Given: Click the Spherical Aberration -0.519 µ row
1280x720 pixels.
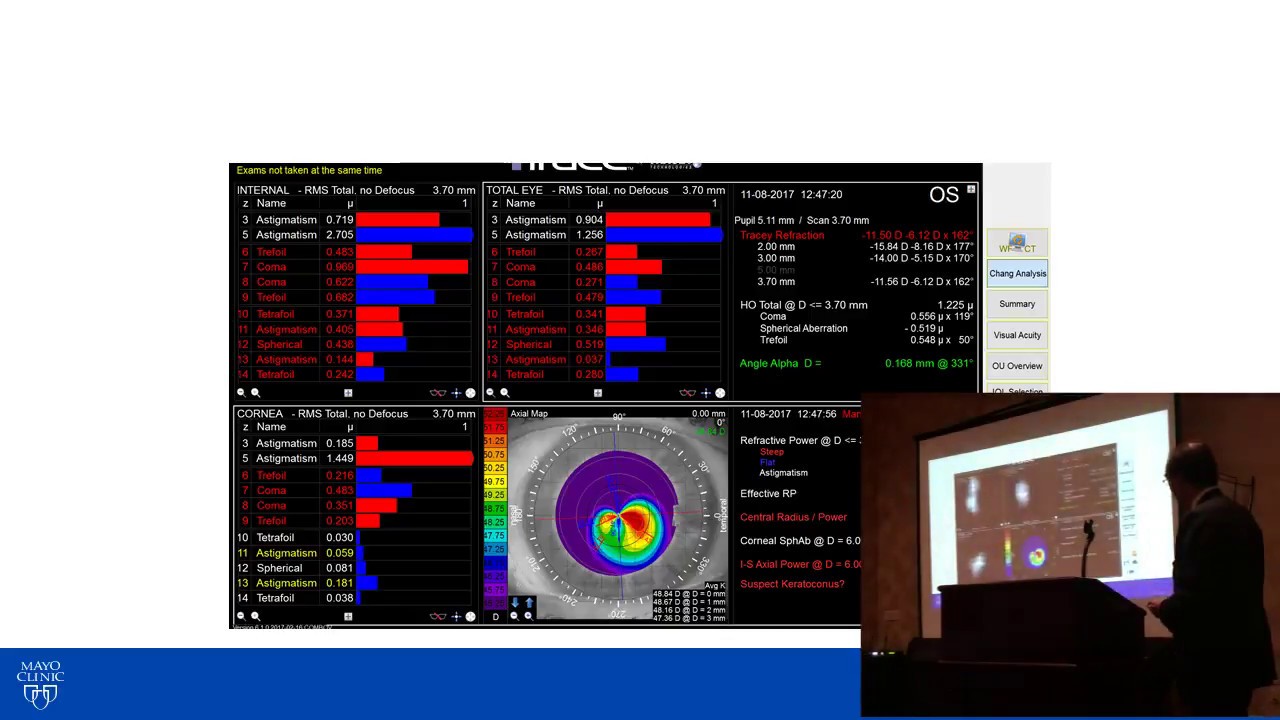Looking at the screenshot, I should click(x=851, y=328).
